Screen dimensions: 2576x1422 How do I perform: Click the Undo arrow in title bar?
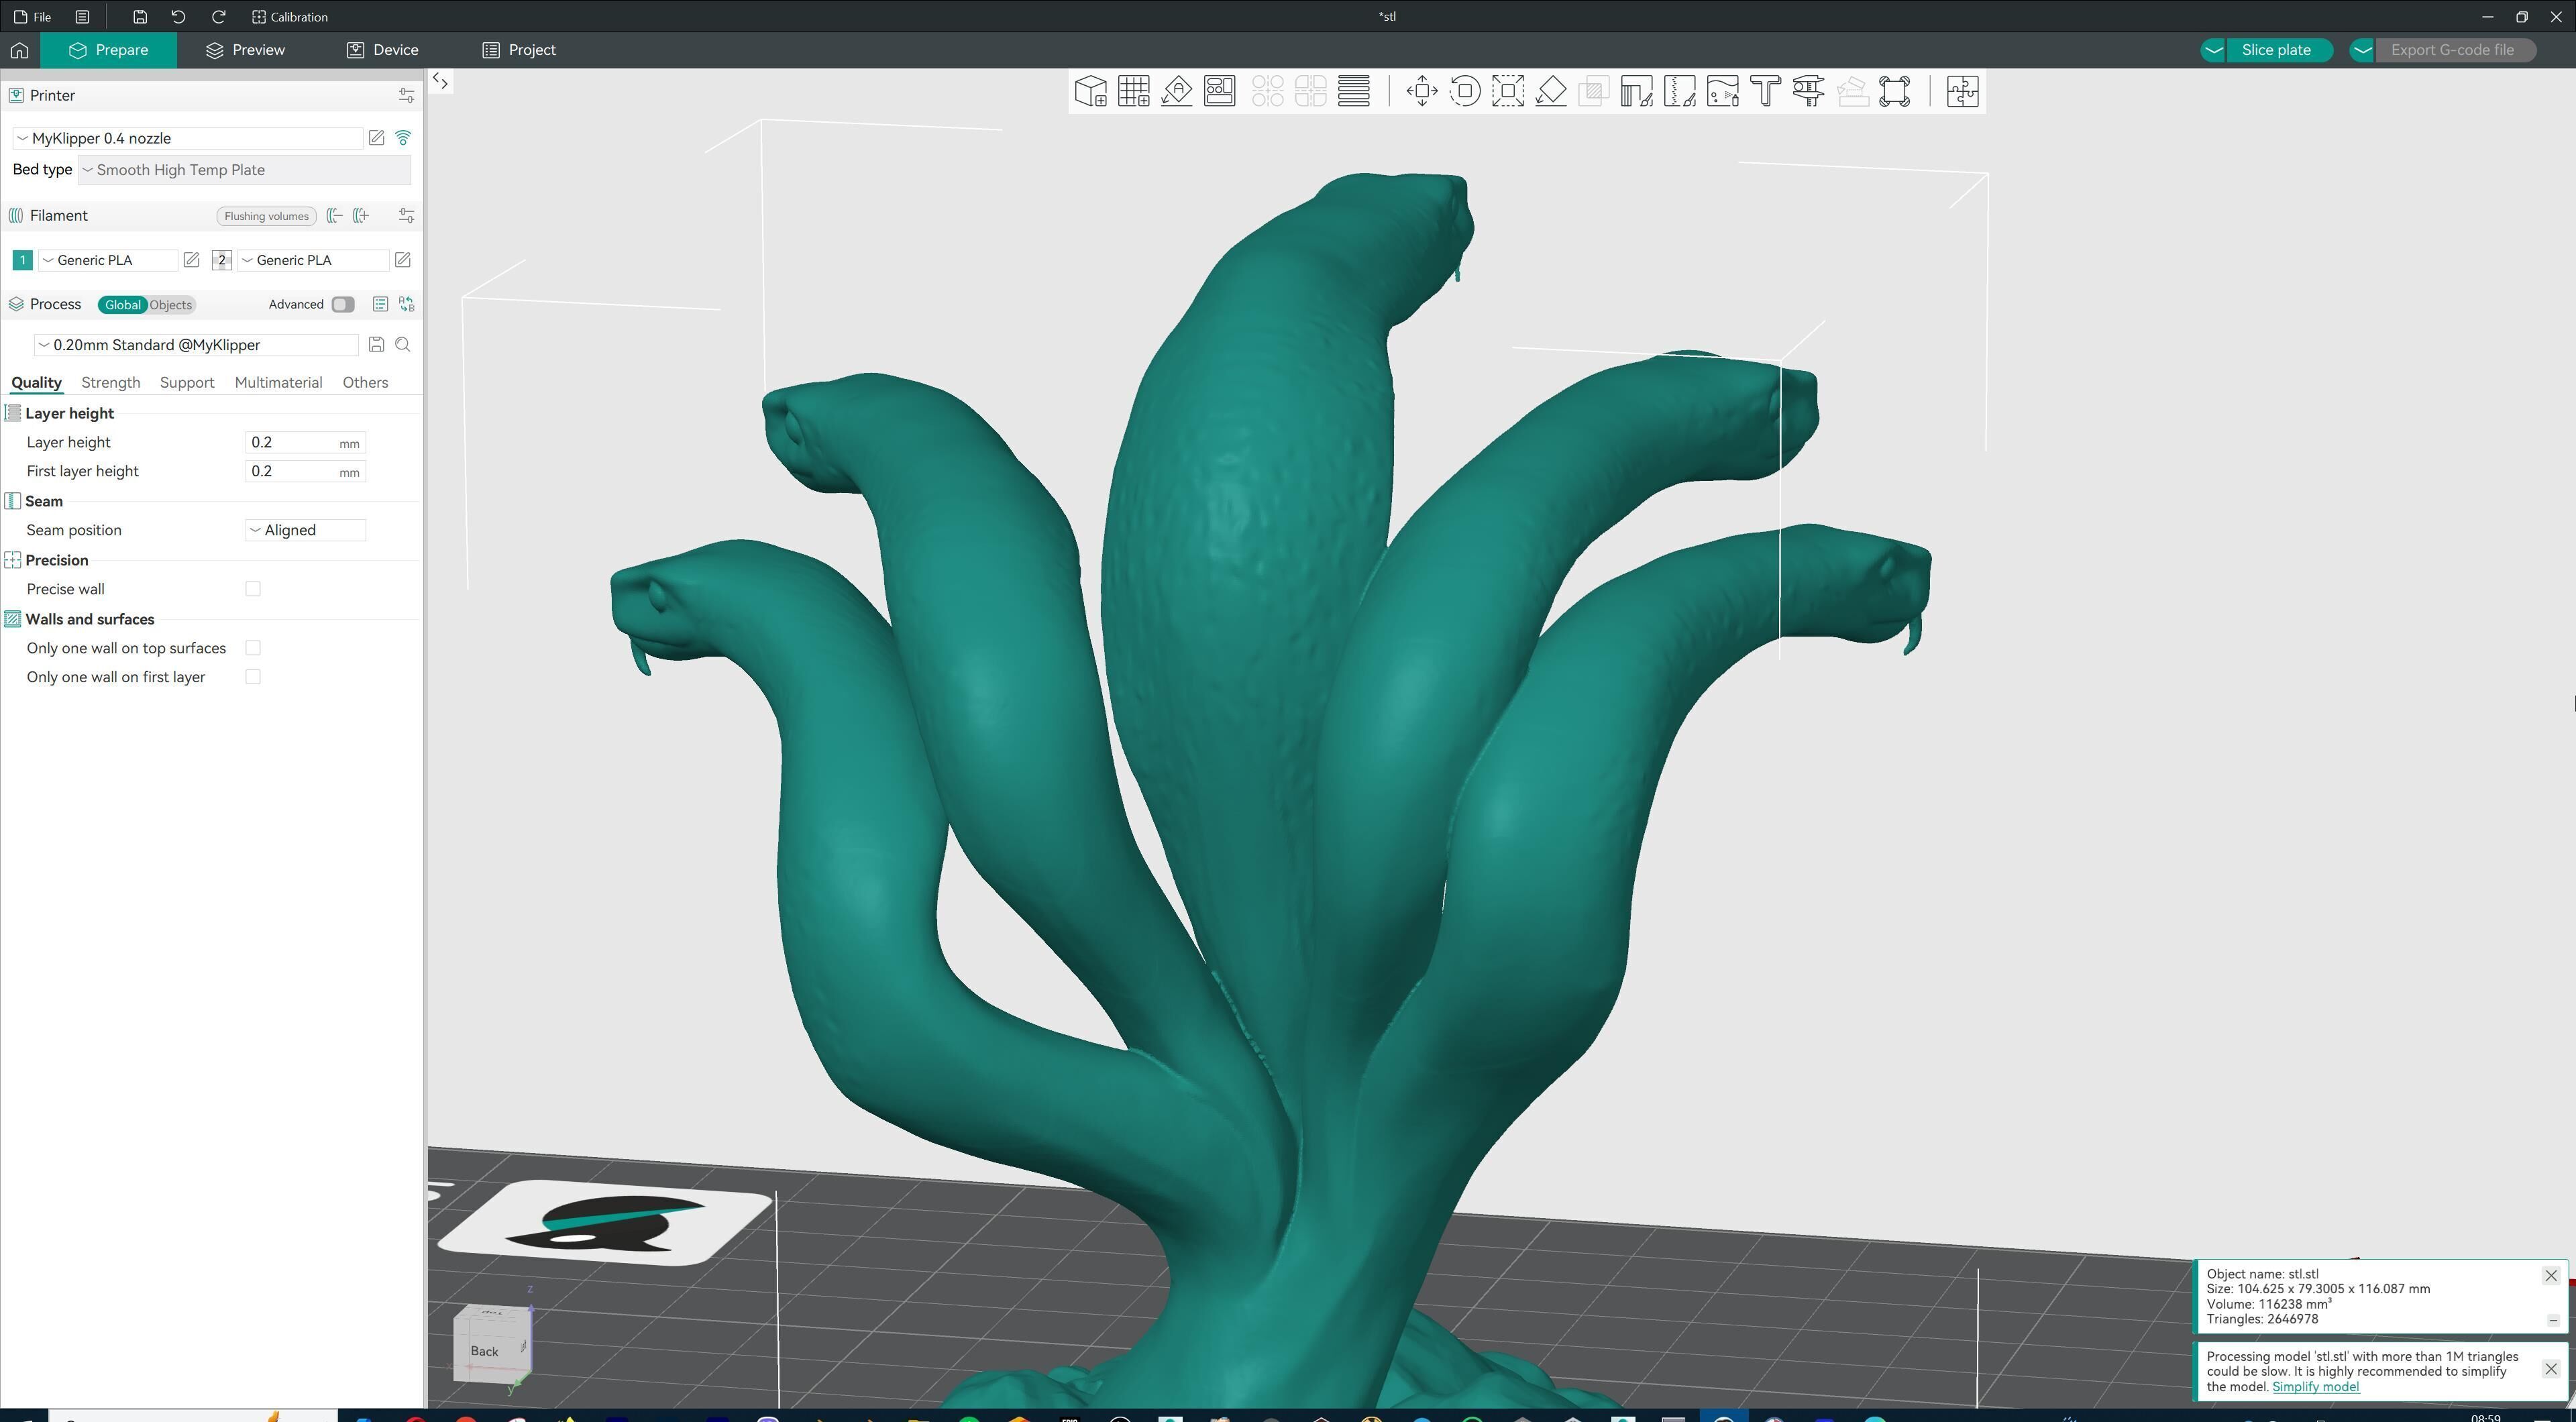coord(178,17)
